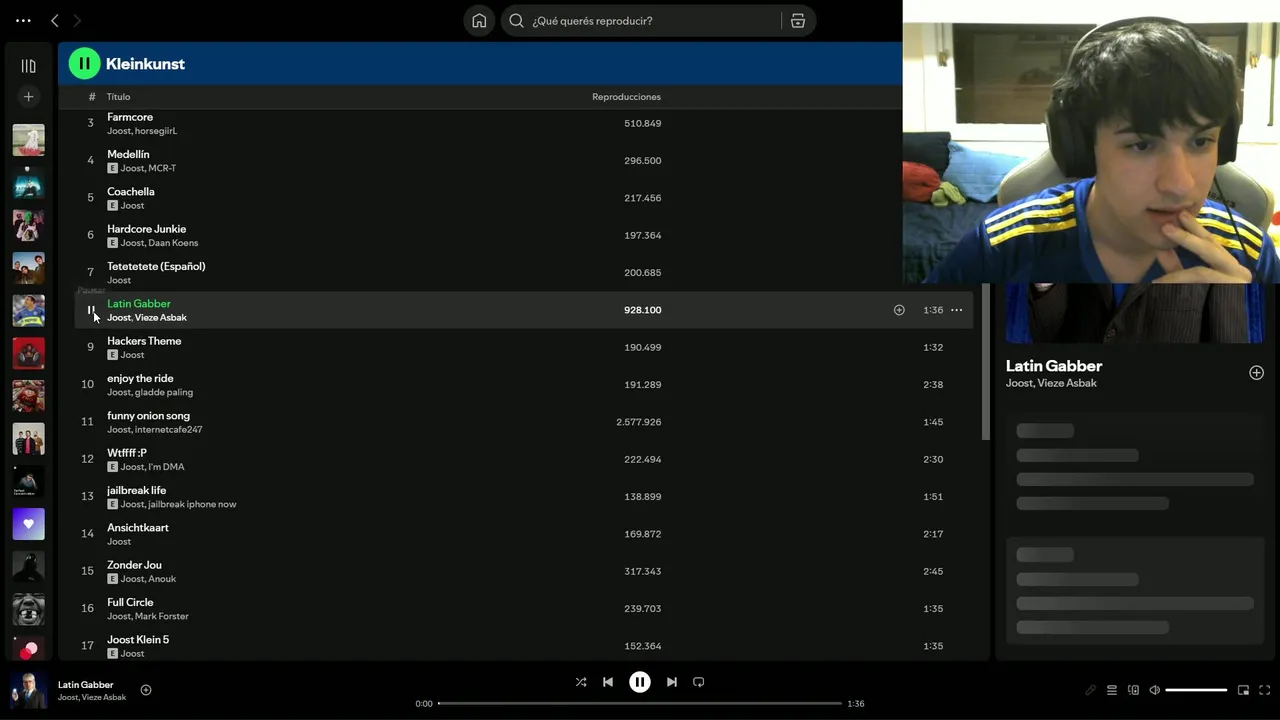Select the Hackers Theme track
This screenshot has width=1280, height=720.
tap(144, 341)
